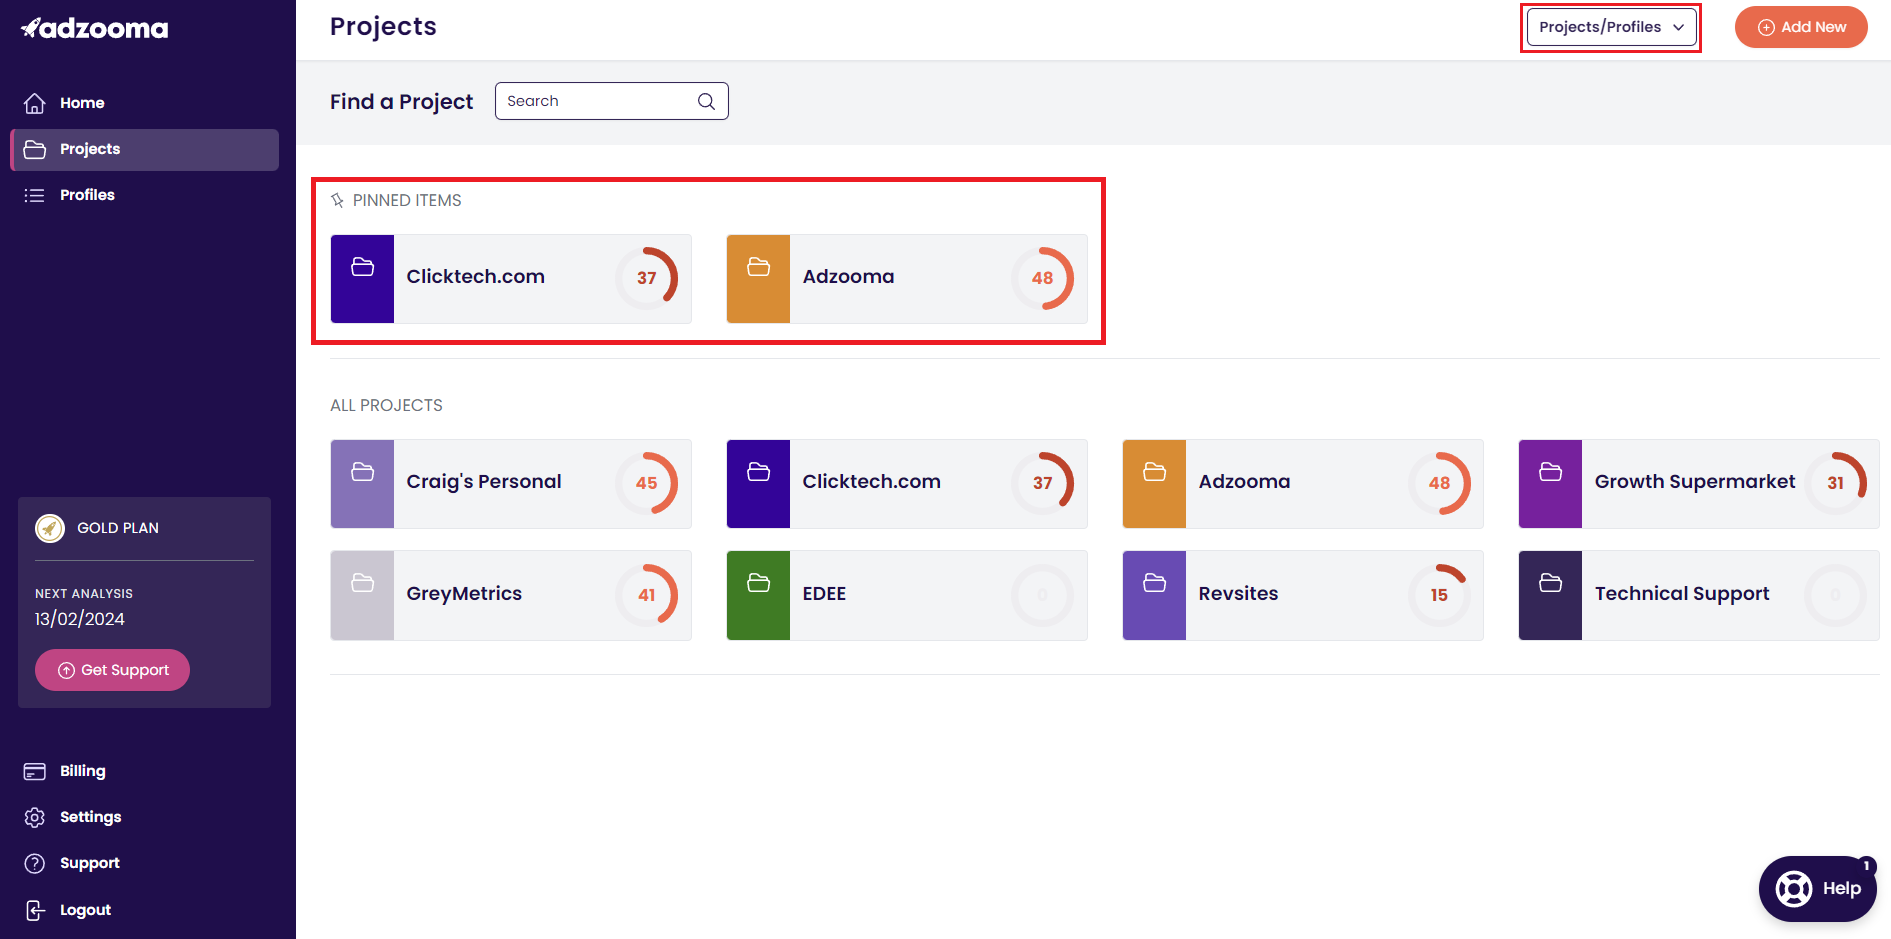Open pinned Clicktech.com project name
Image resolution: width=1891 pixels, height=939 pixels.
[x=476, y=277]
